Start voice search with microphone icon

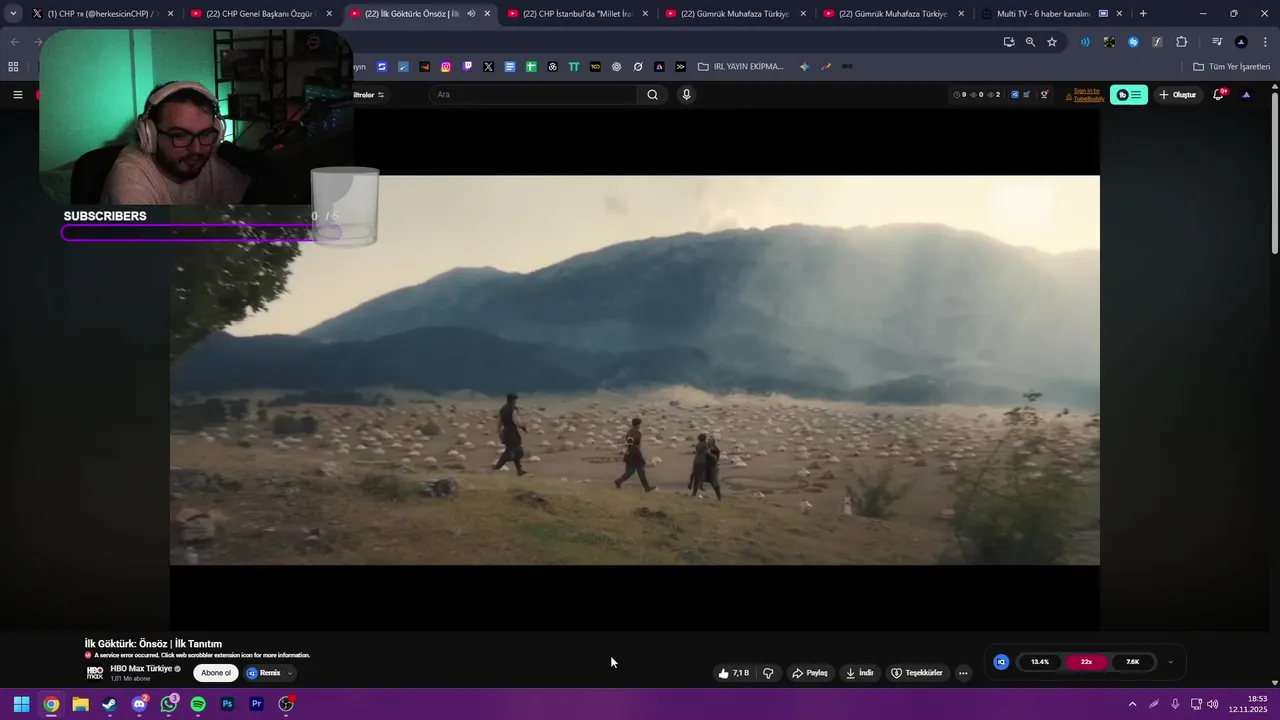[x=686, y=95]
